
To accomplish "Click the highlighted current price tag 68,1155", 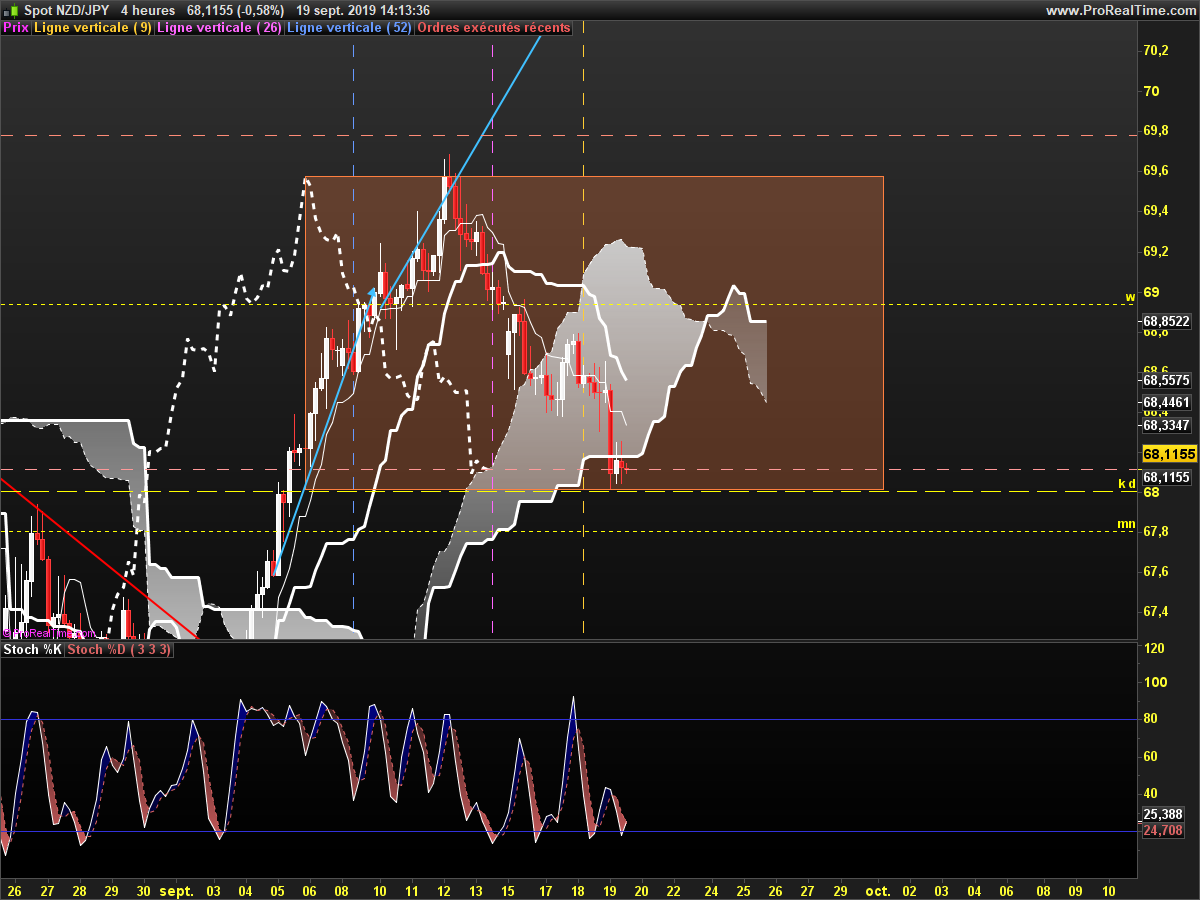I will (x=1167, y=454).
